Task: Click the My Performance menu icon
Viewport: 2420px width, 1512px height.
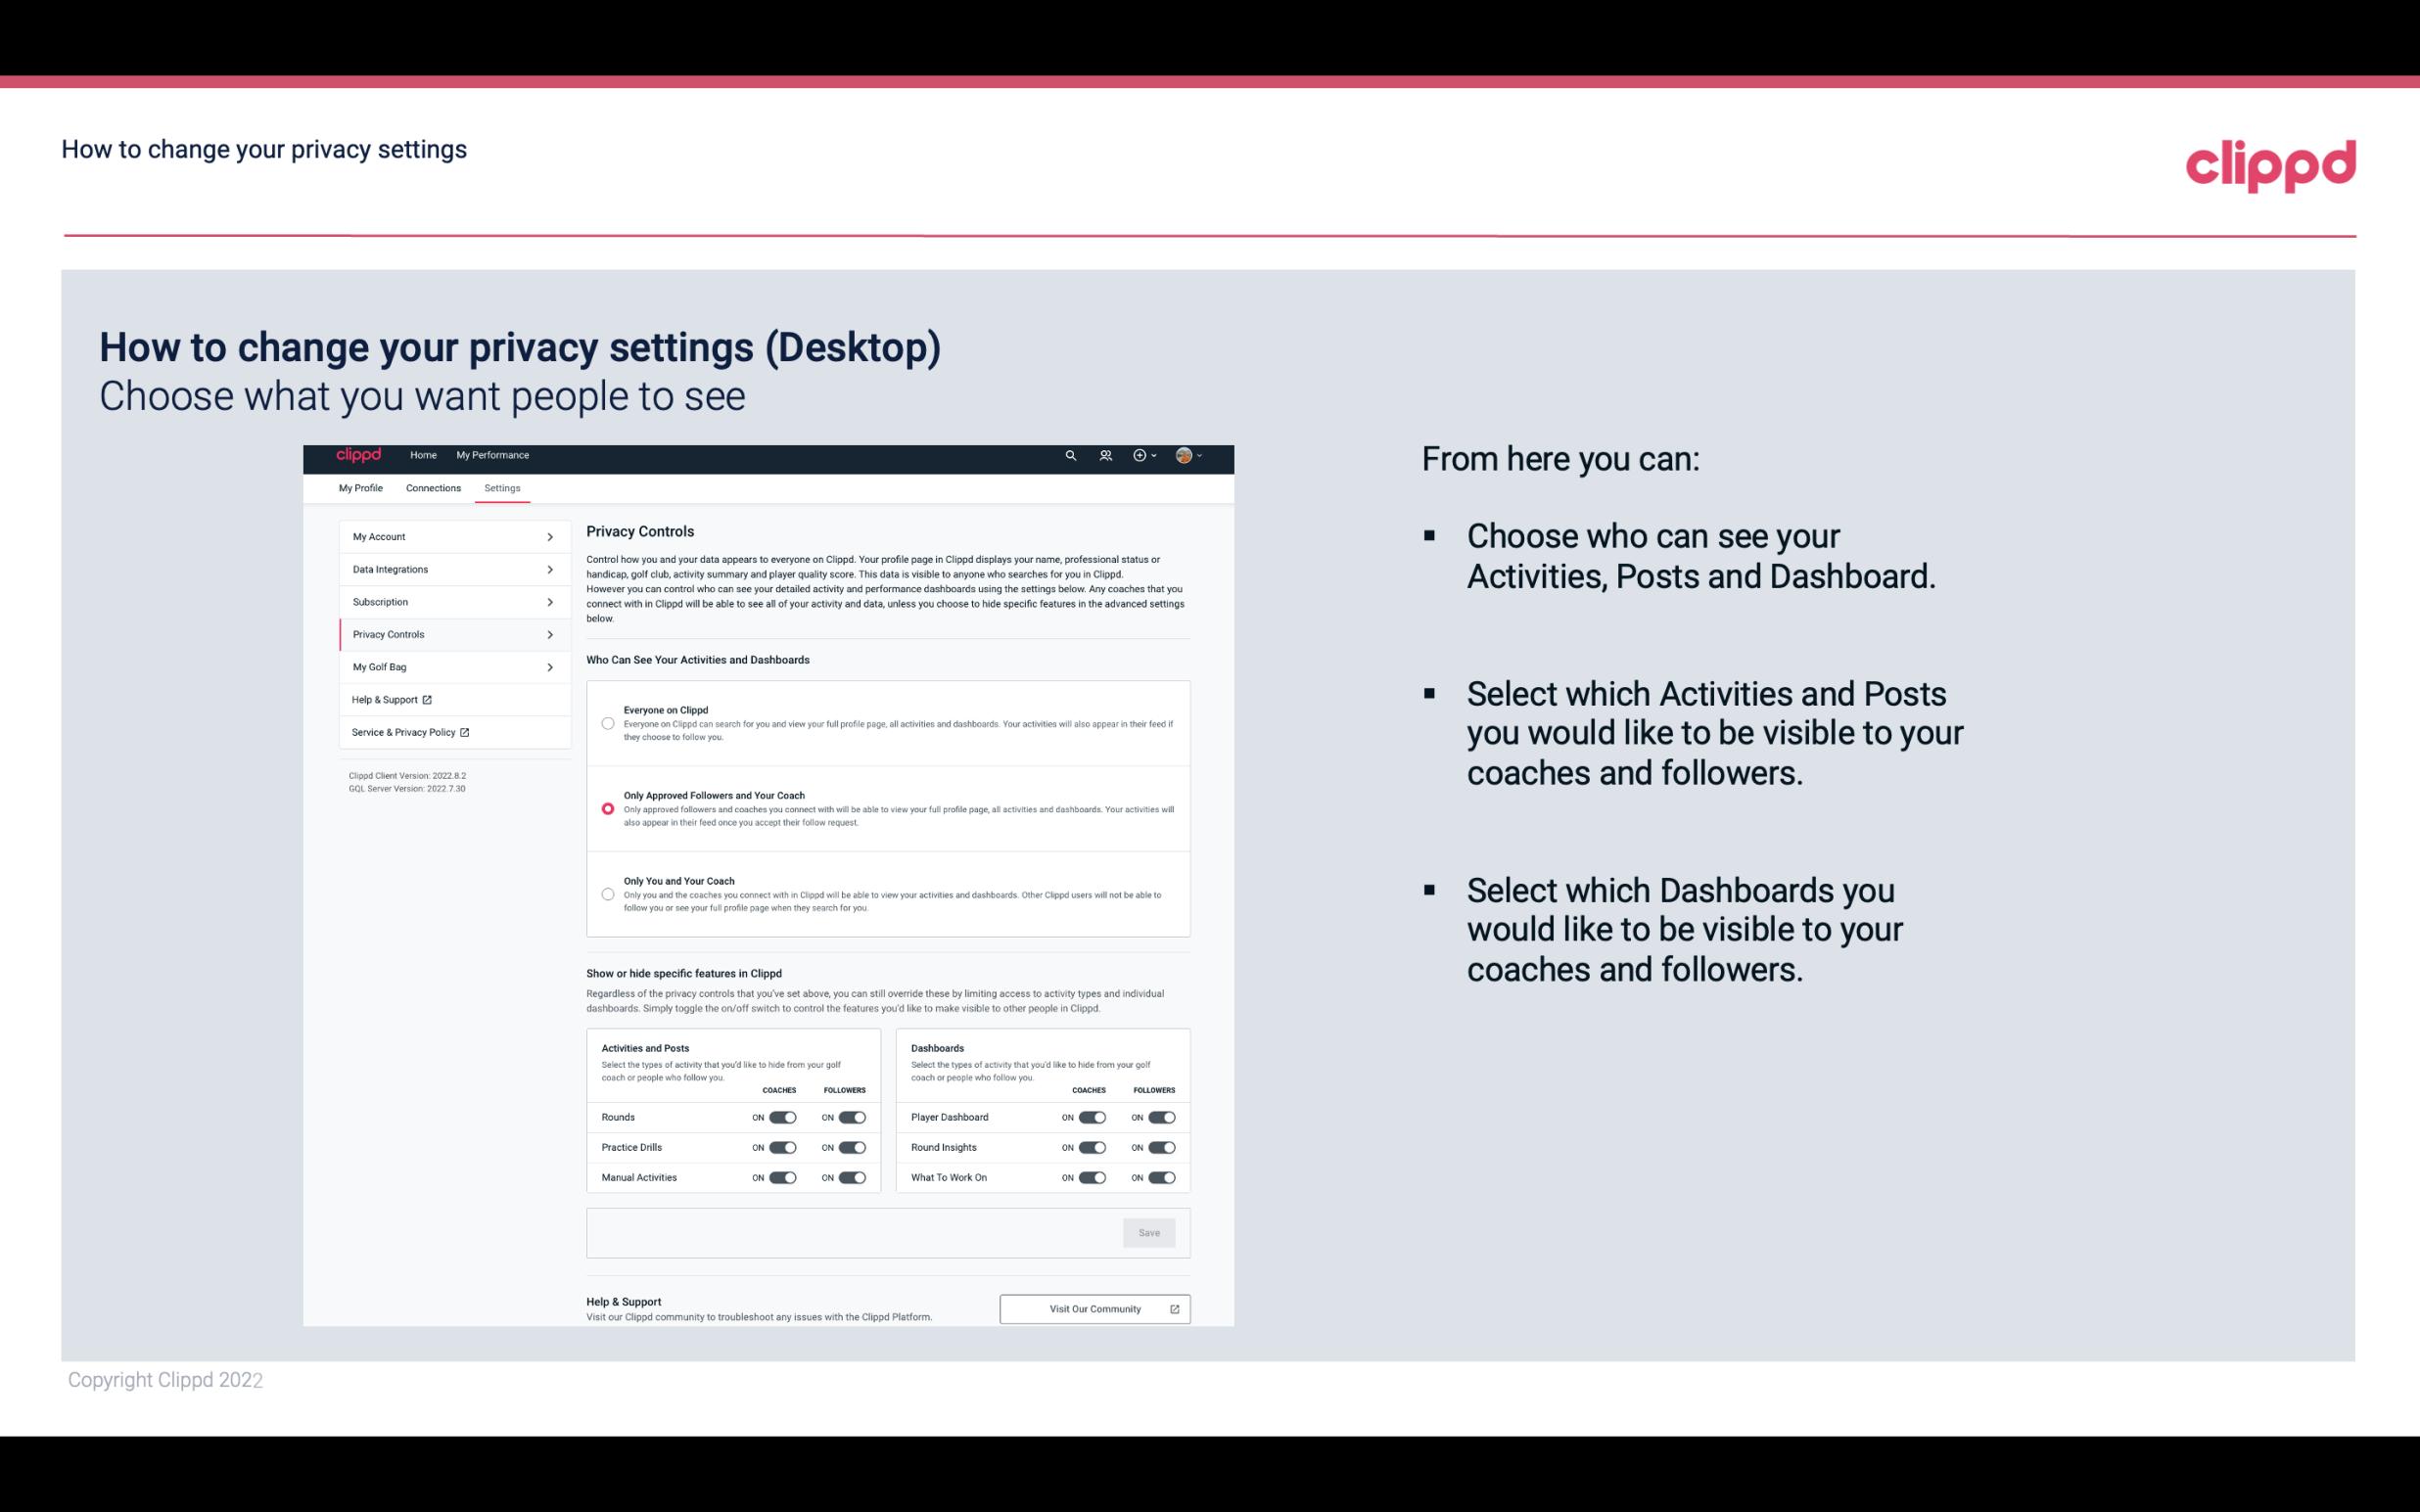Action: (x=493, y=455)
